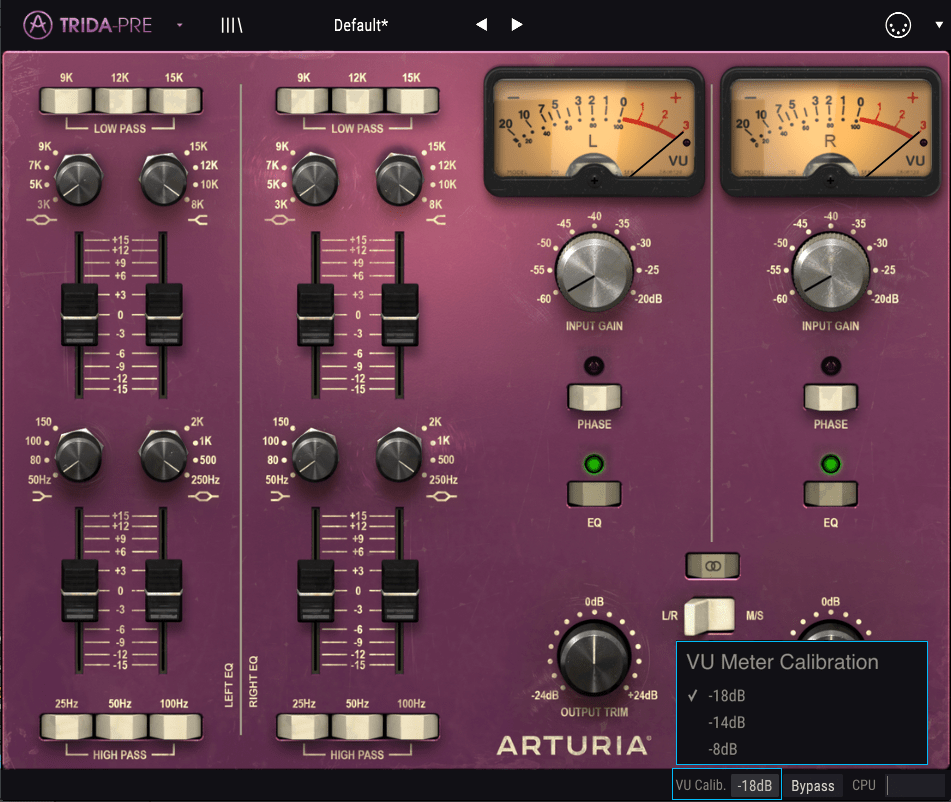Click Left EQ low shelf gain fader
This screenshot has height=802, width=951.
(x=79, y=590)
